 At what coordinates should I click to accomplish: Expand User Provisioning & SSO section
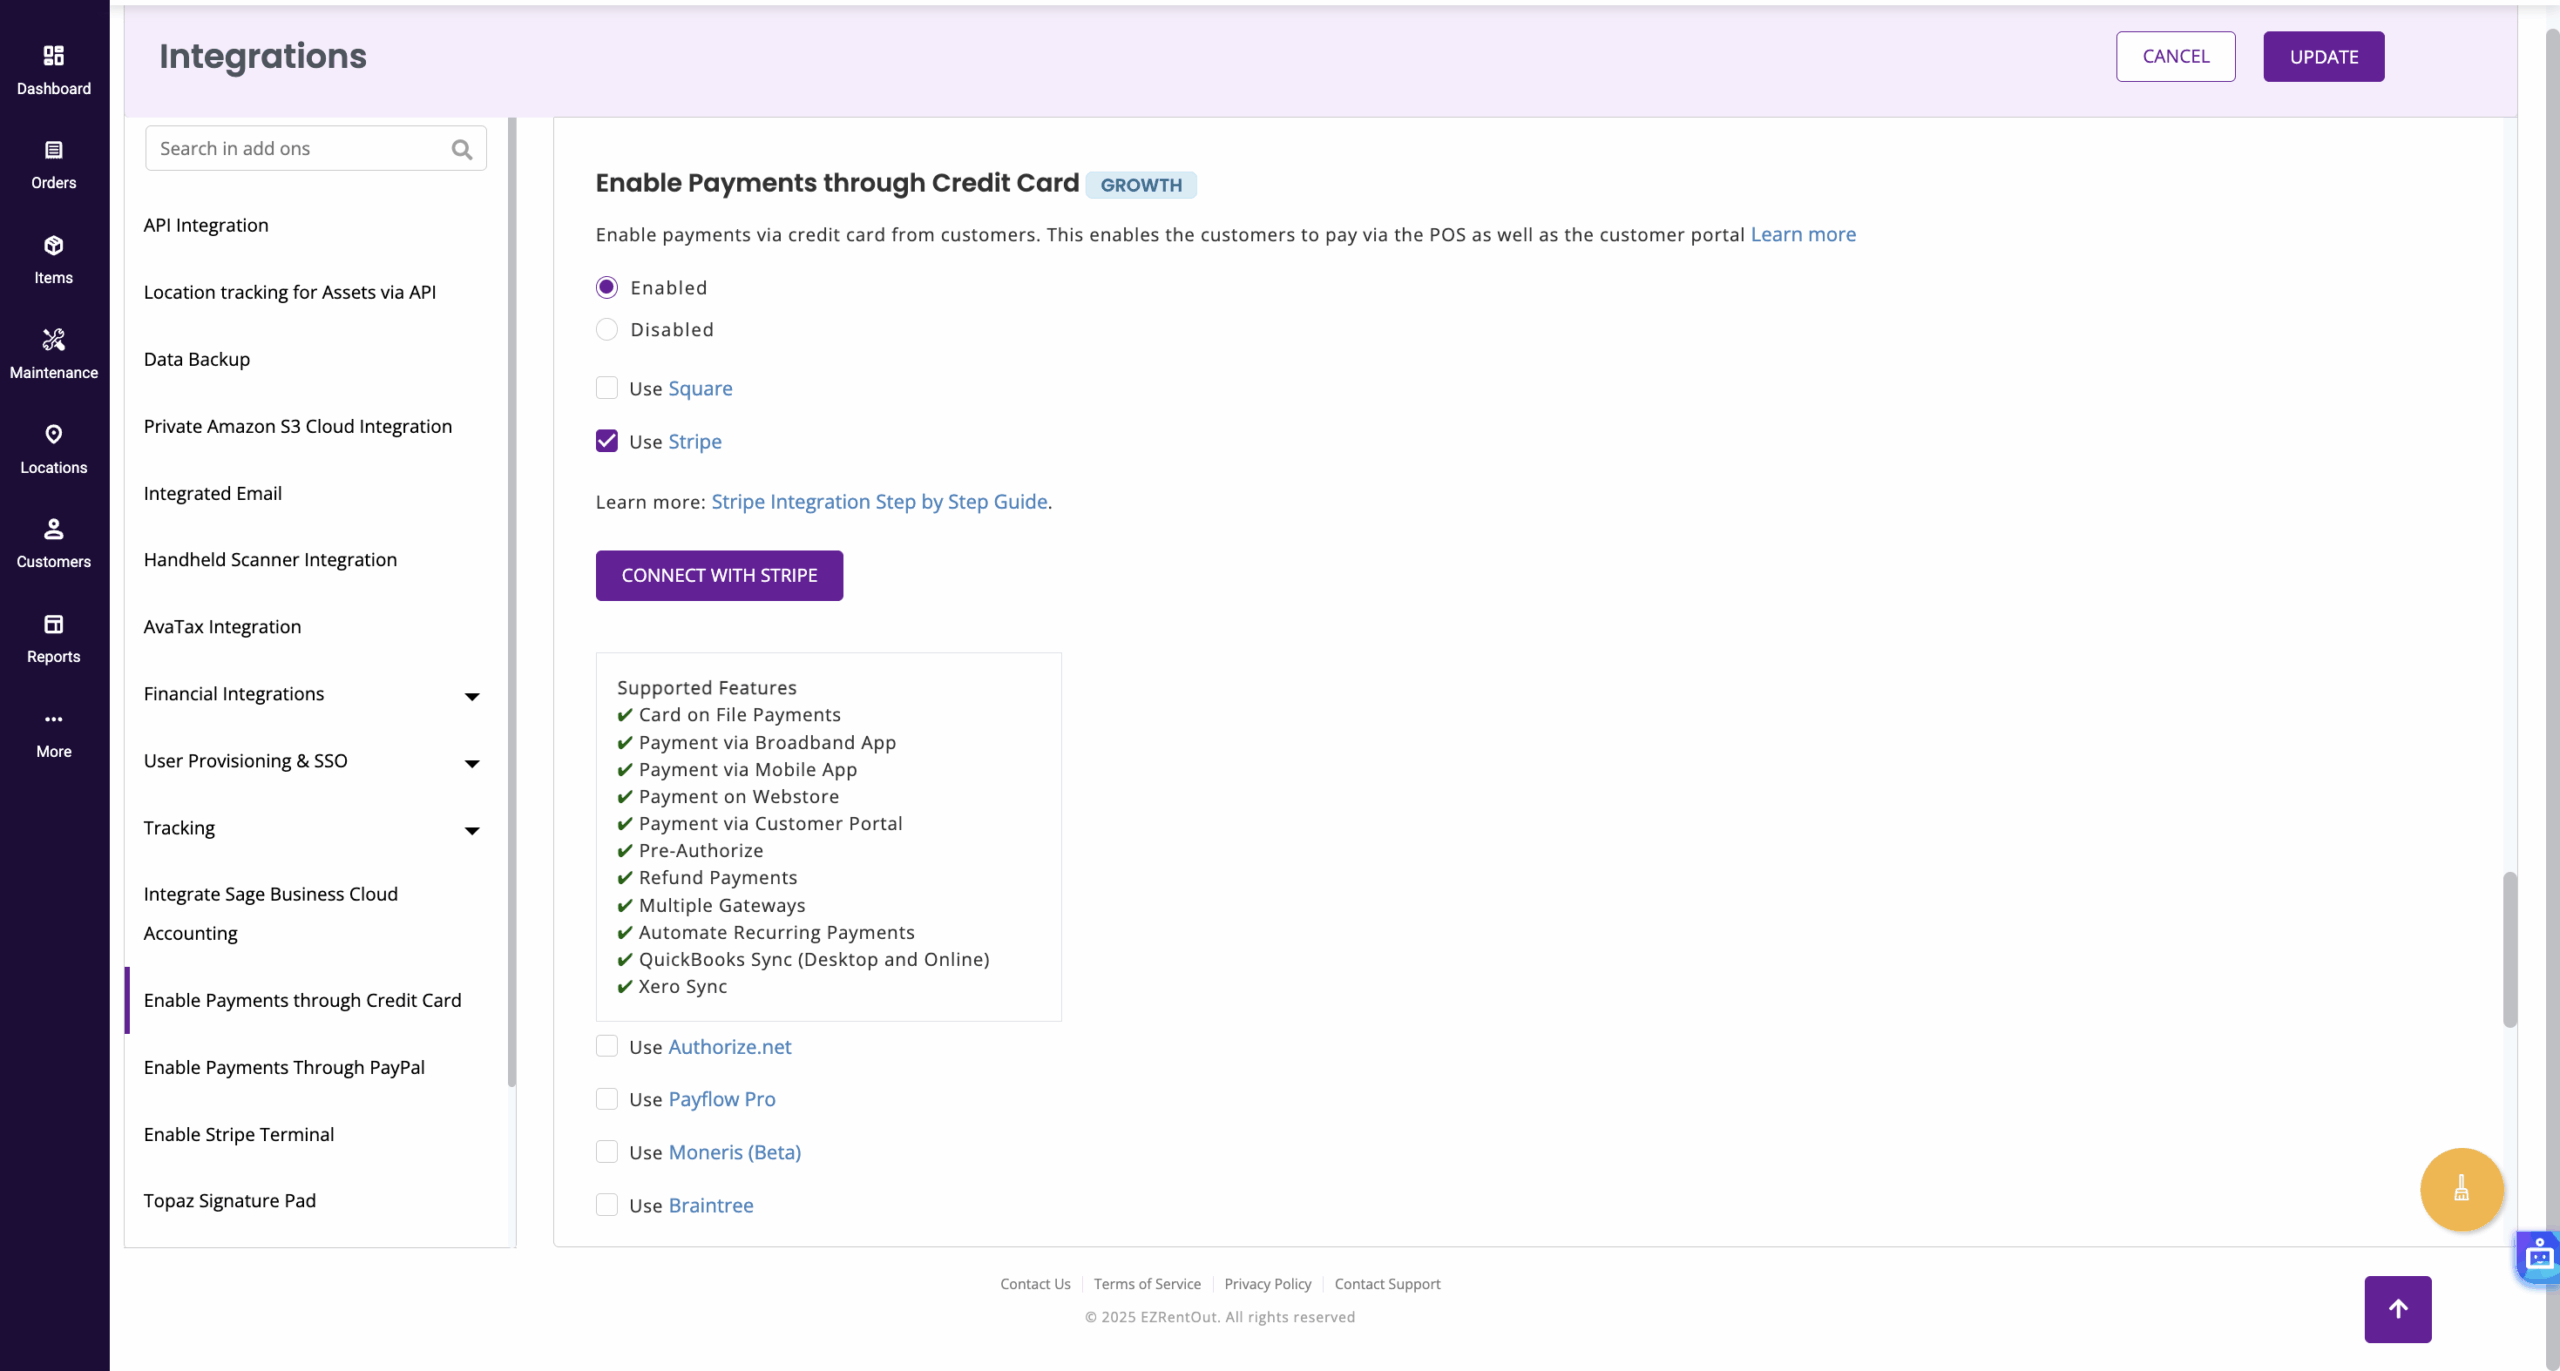[472, 763]
